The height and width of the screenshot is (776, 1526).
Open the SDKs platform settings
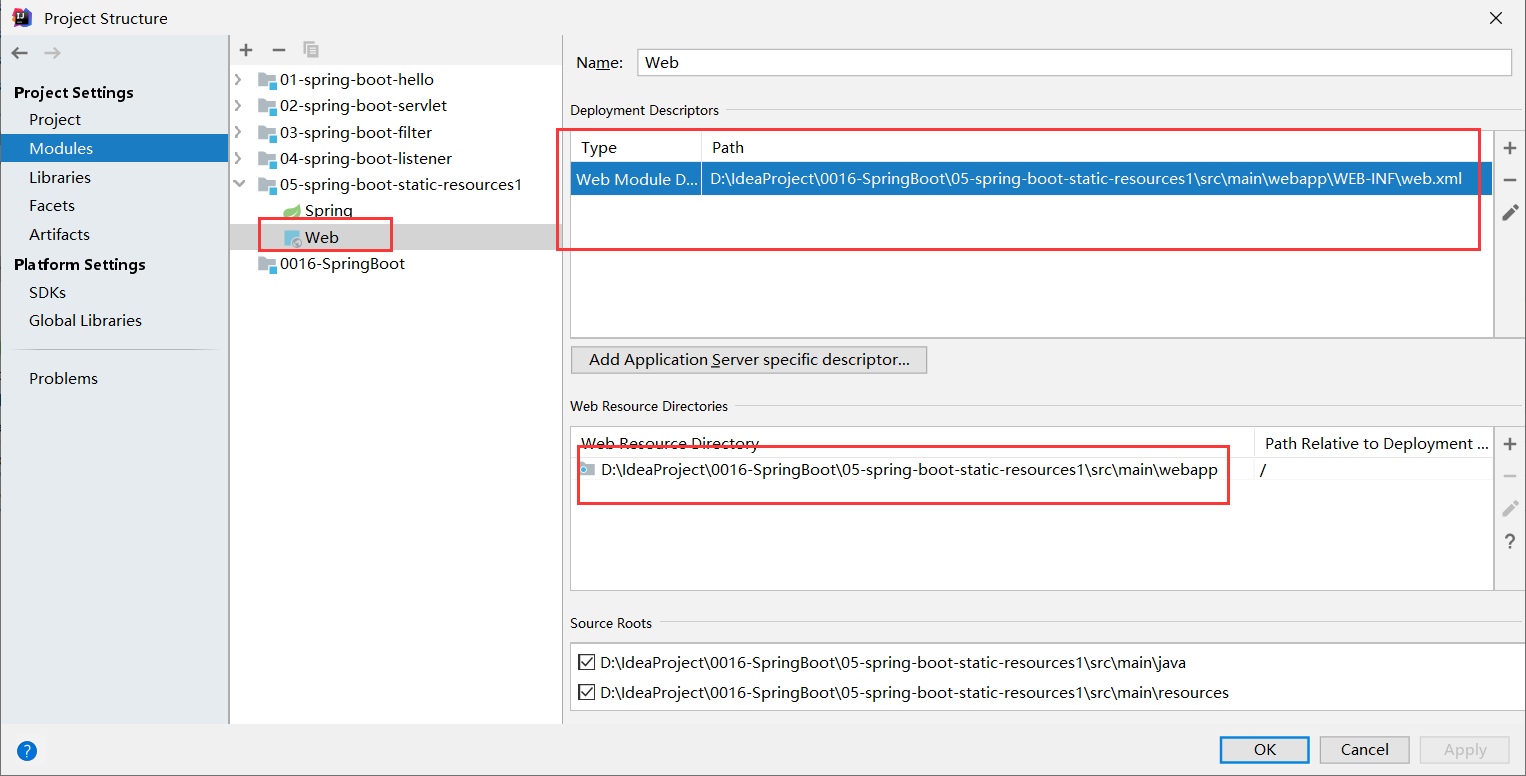(47, 292)
